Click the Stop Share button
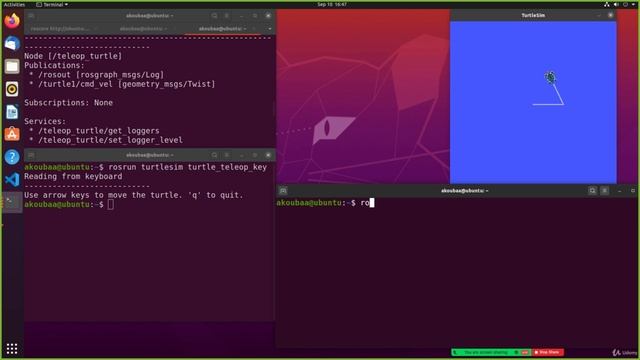 548,352
